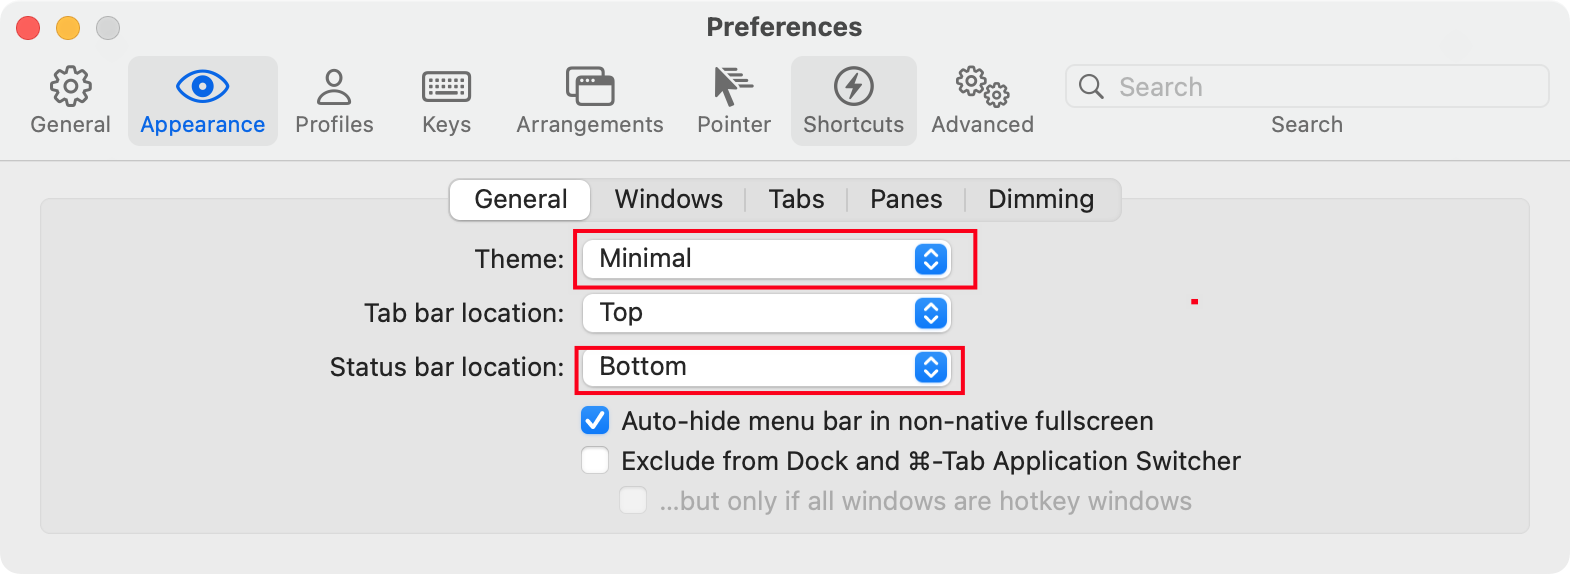The height and width of the screenshot is (574, 1570).
Task: Select the Appearance eye icon
Action: click(202, 87)
